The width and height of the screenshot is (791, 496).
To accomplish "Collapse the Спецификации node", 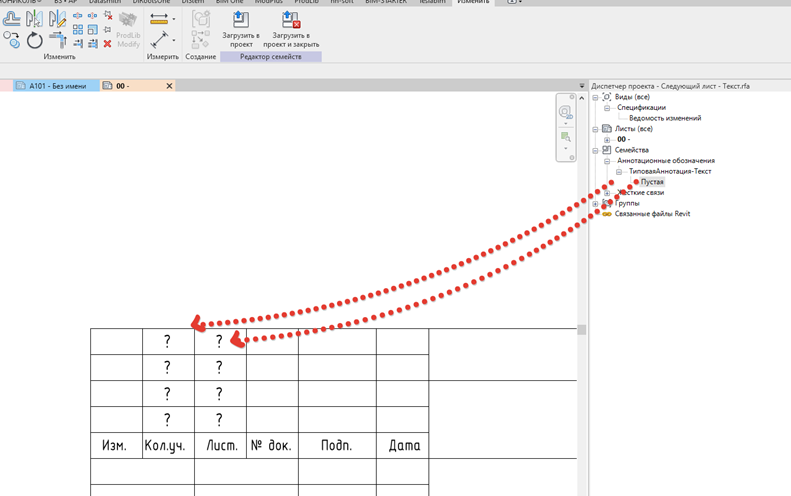I will click(x=607, y=108).
